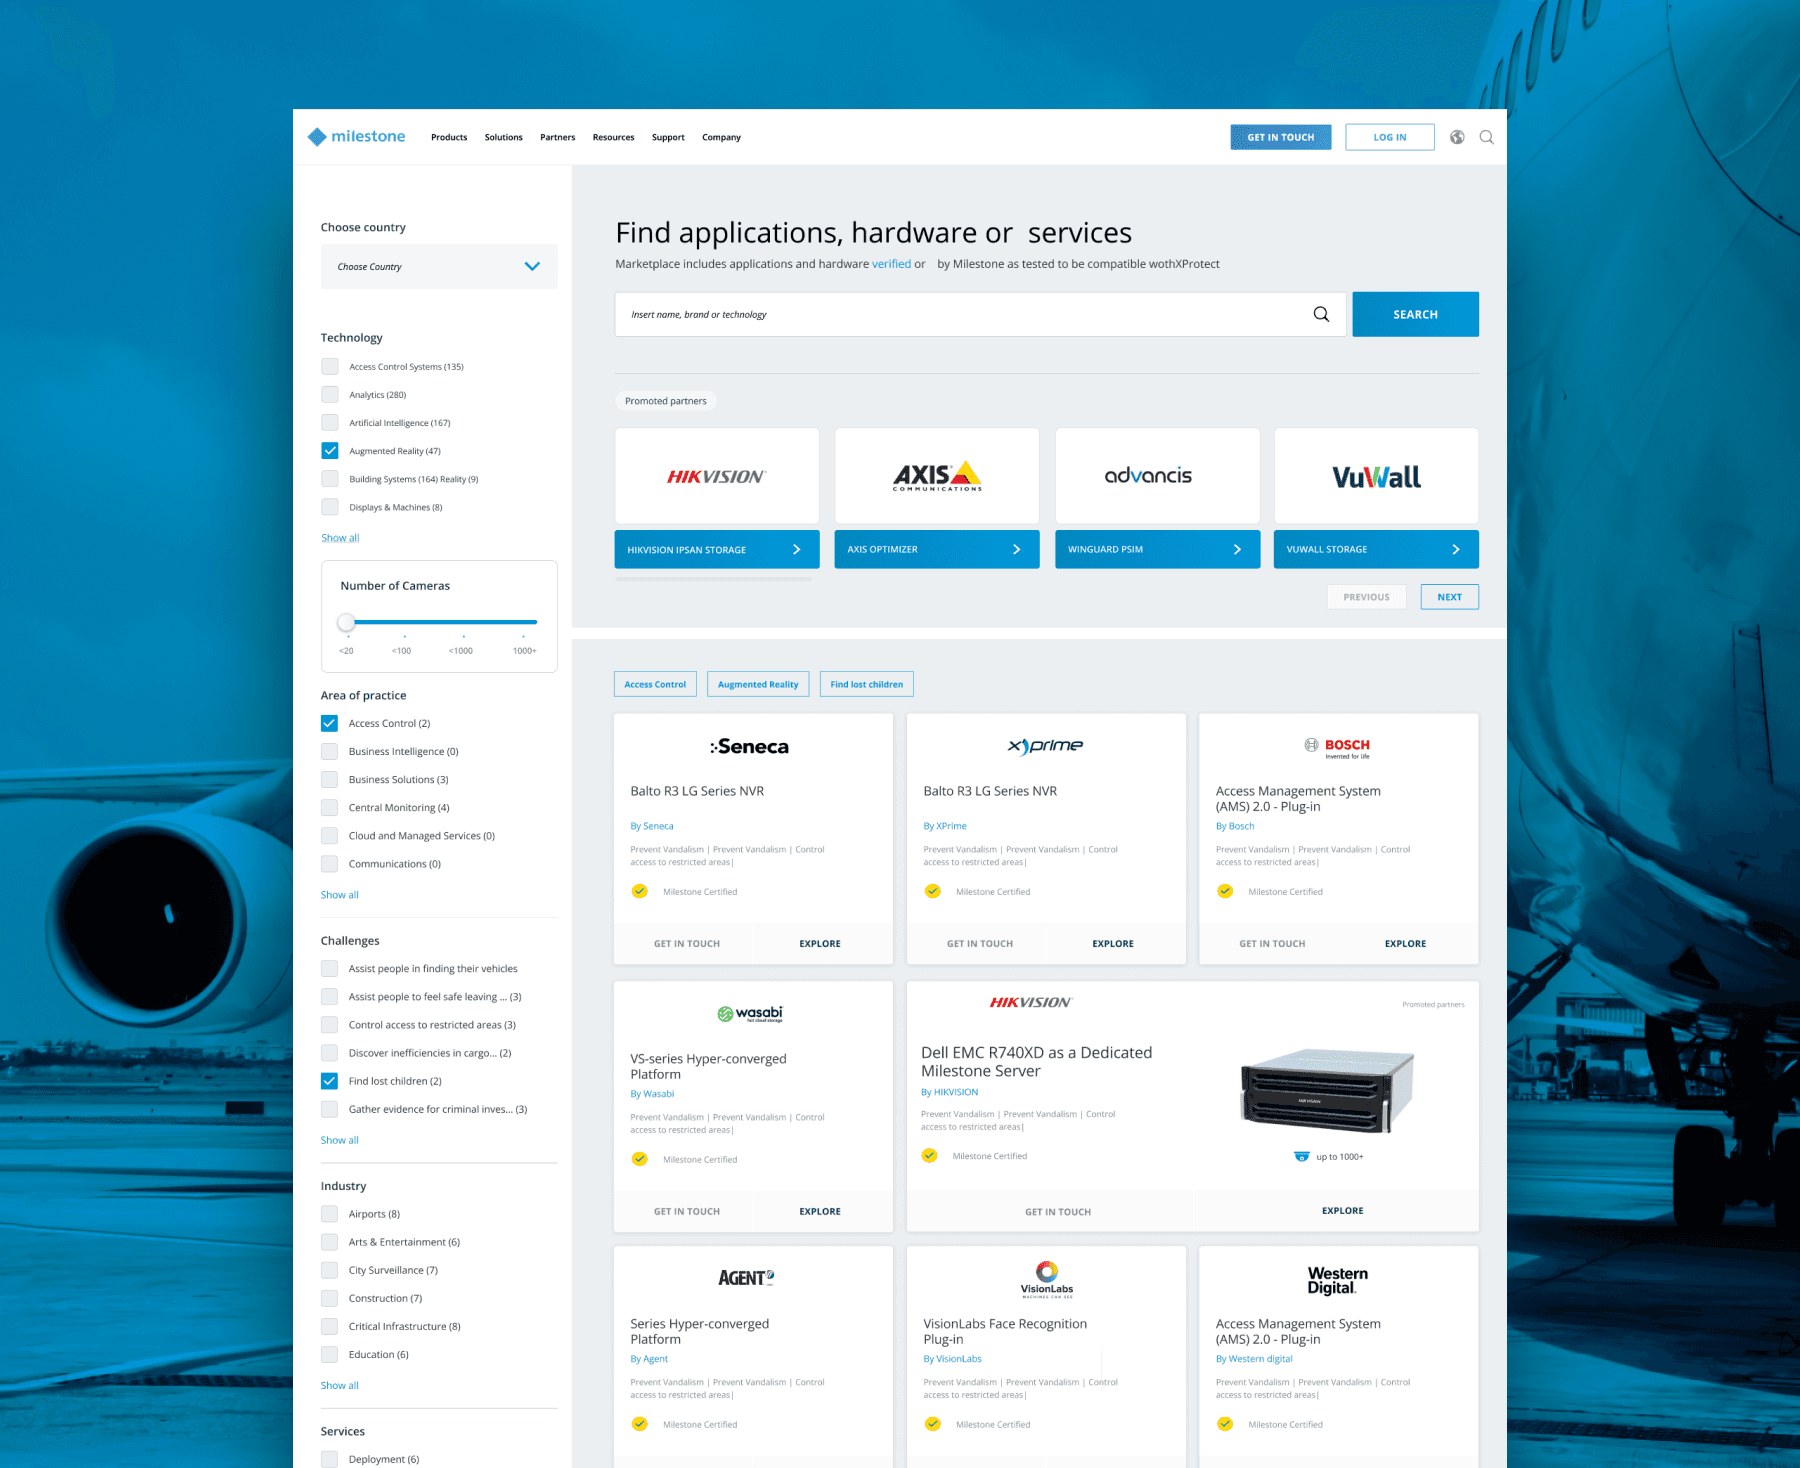Click Agent logo on product card
The height and width of the screenshot is (1468, 1800).
click(x=746, y=1278)
